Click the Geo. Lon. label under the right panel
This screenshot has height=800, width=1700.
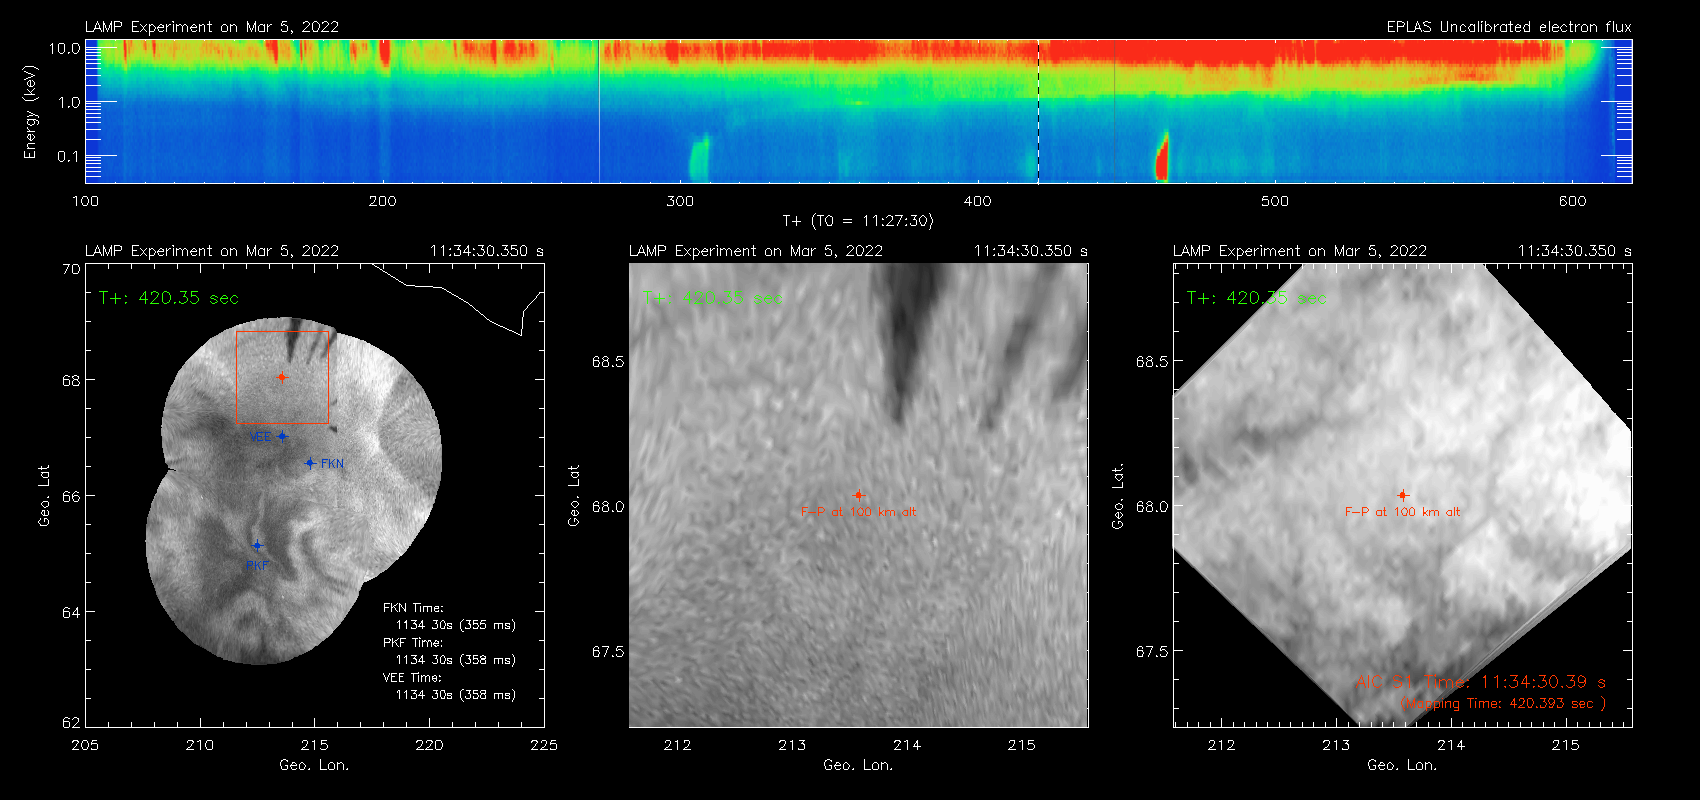tap(1402, 765)
